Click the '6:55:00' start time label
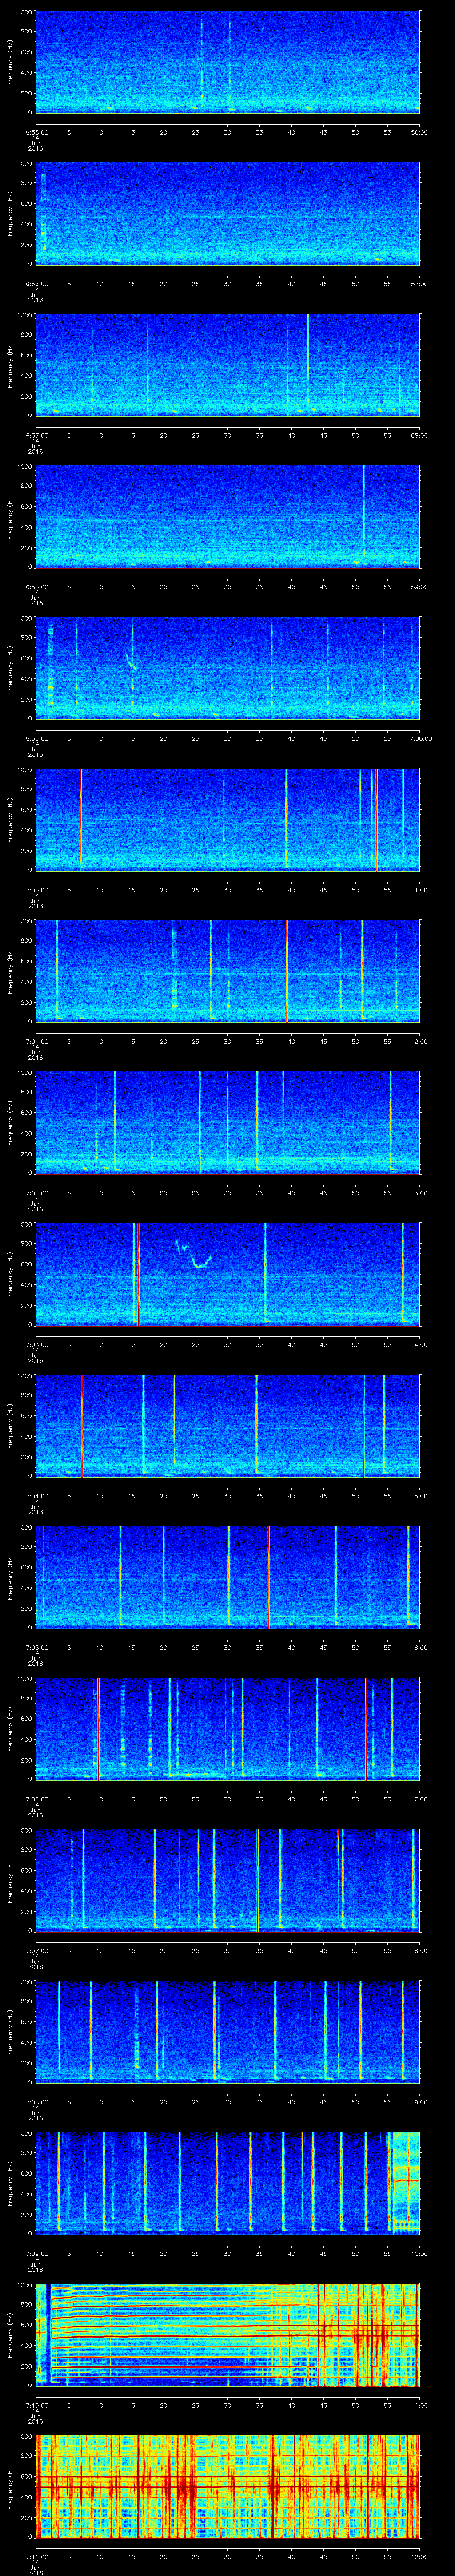Screen dimensions: 455x2576 click(36, 132)
